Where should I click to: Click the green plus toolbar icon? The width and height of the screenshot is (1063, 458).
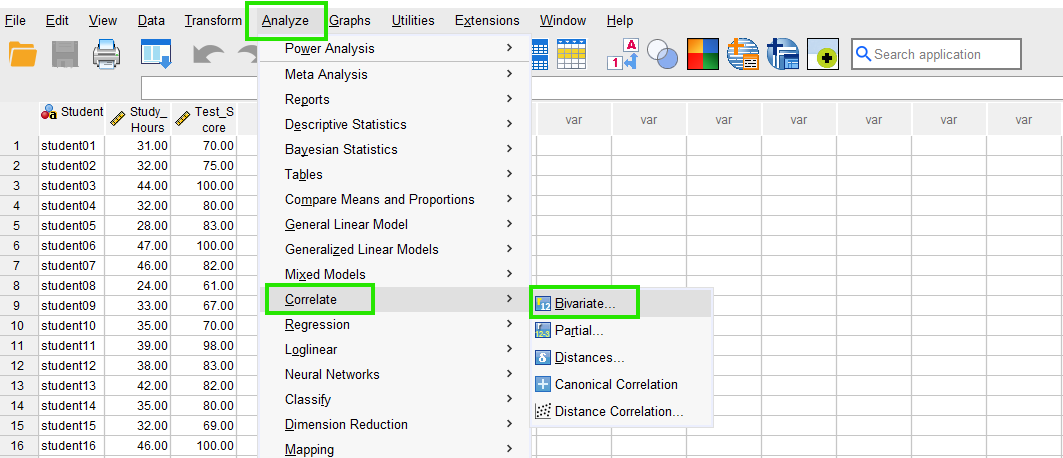(823, 55)
